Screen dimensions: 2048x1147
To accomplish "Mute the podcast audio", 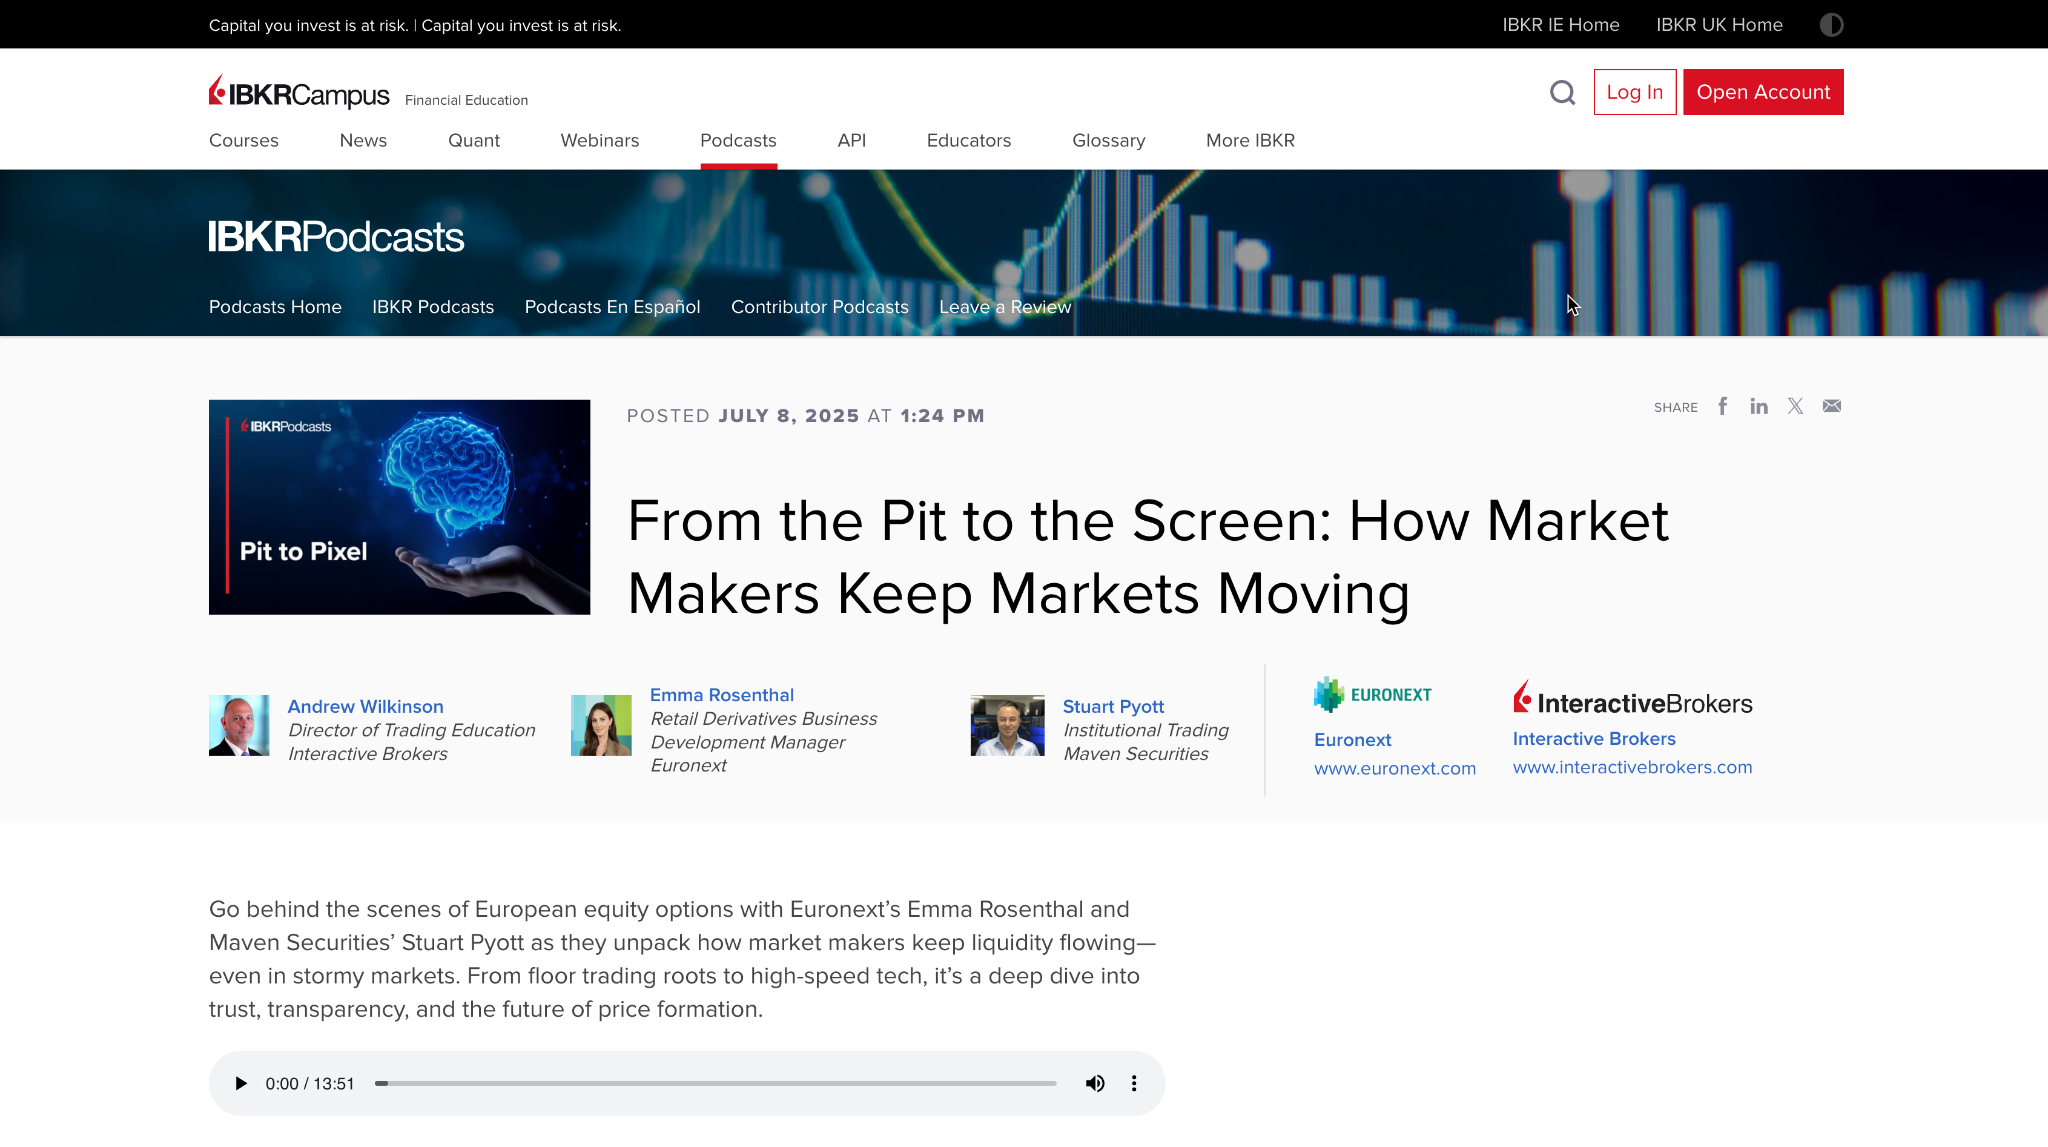I will 1095,1083.
